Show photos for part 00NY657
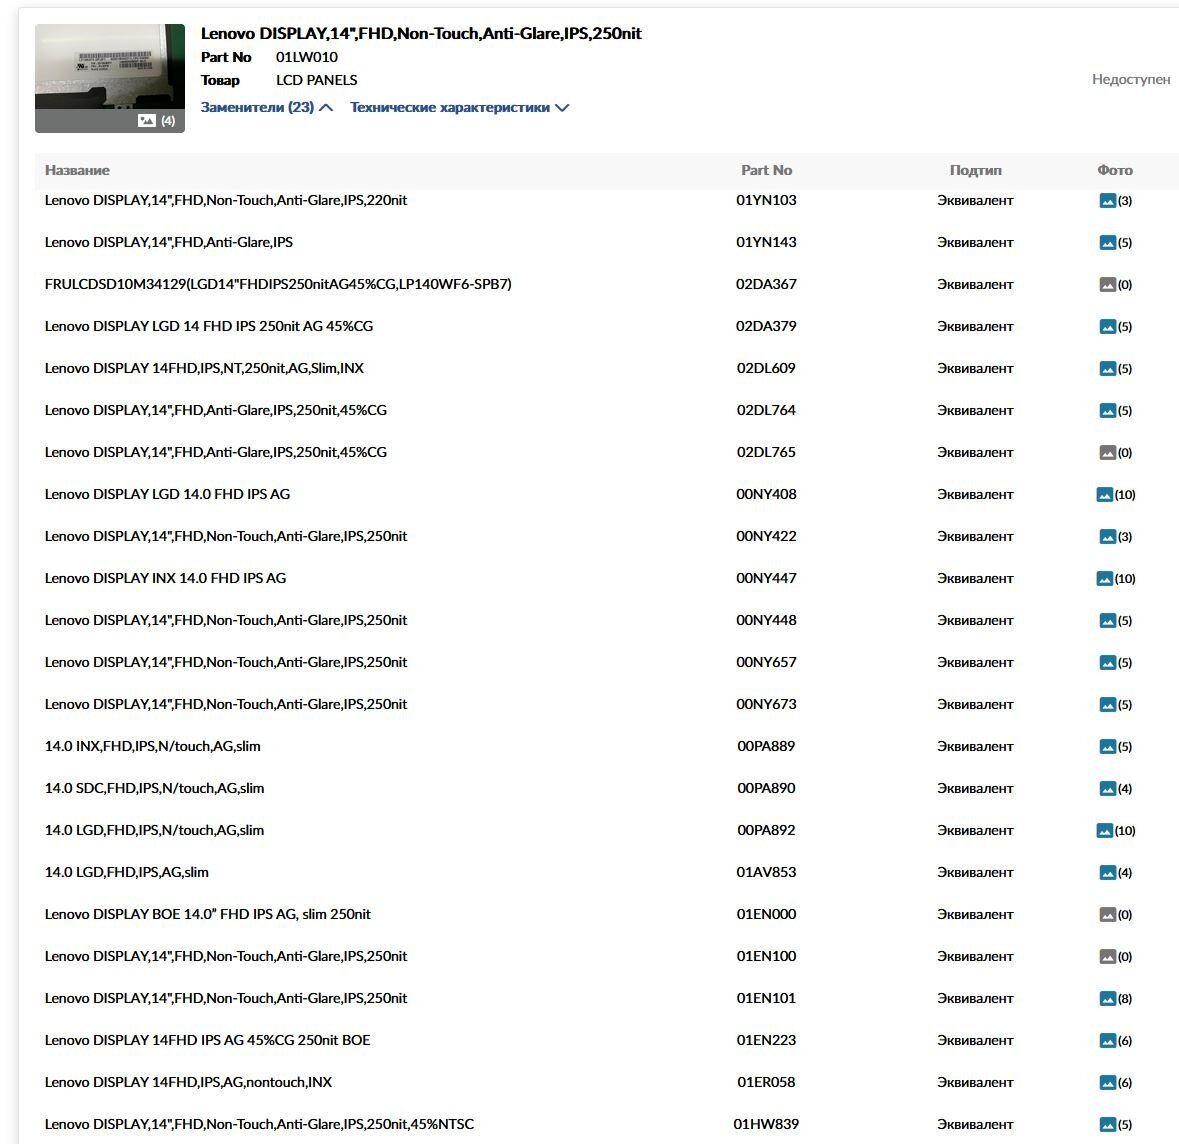Viewport: 1179px width, 1144px height. click(1107, 663)
